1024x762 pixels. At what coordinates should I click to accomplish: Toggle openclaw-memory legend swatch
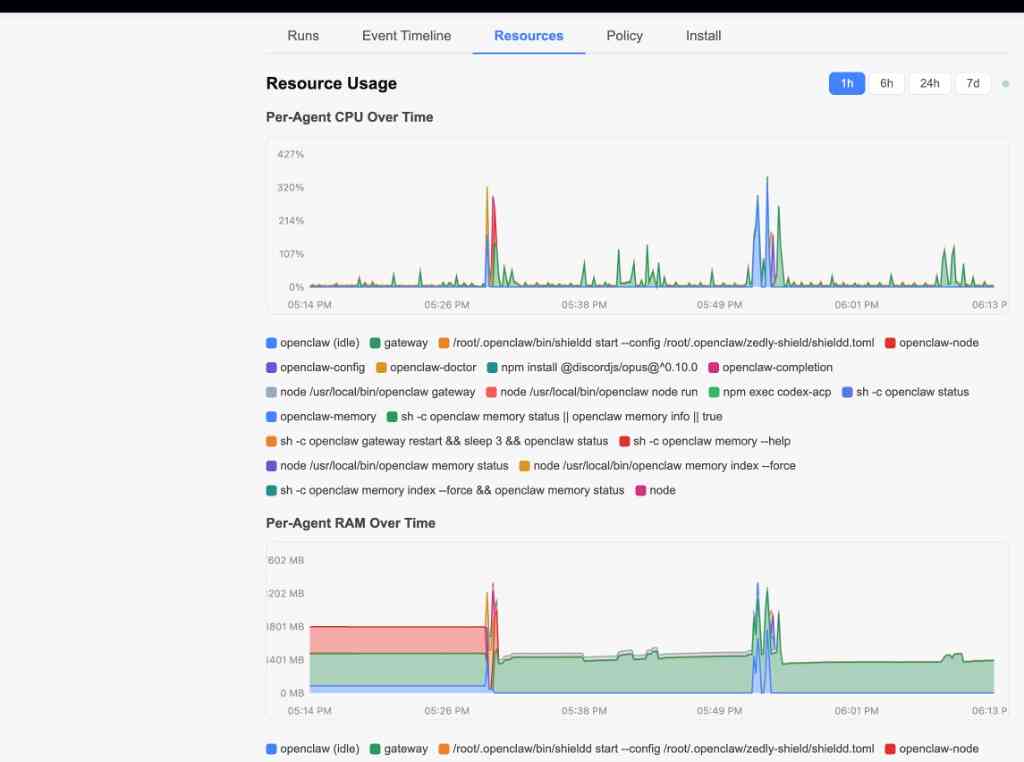coord(272,417)
